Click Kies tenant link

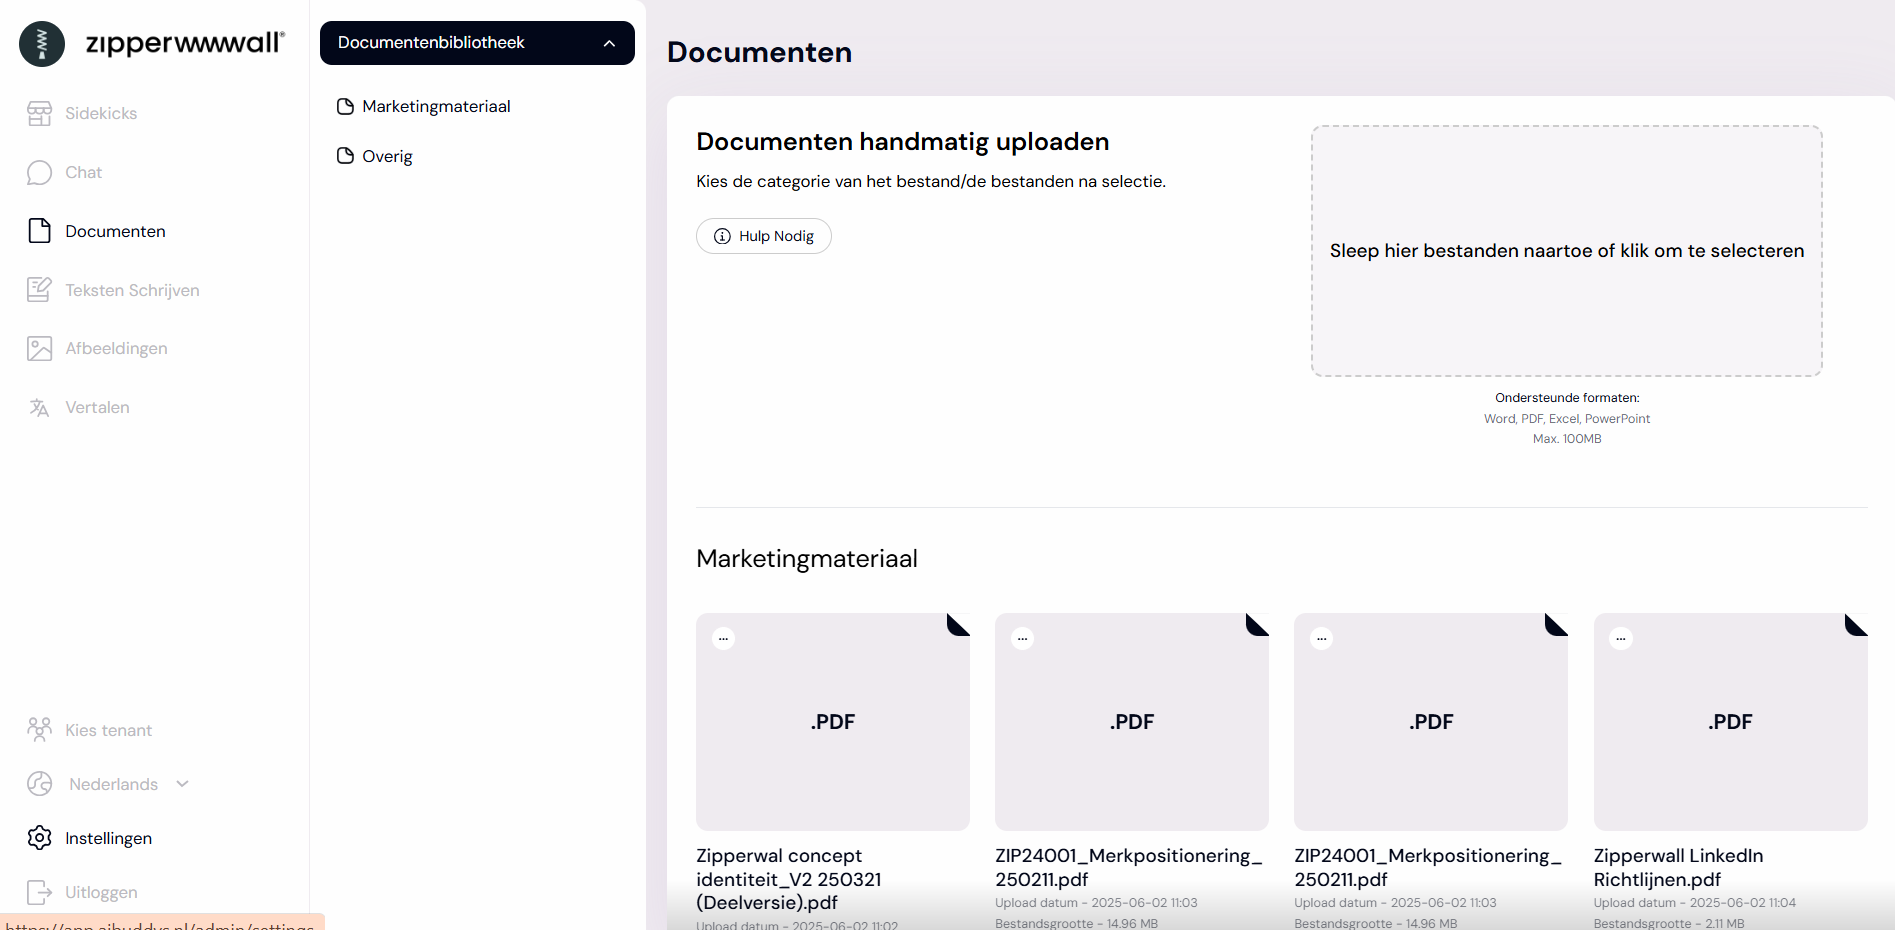pos(108,730)
